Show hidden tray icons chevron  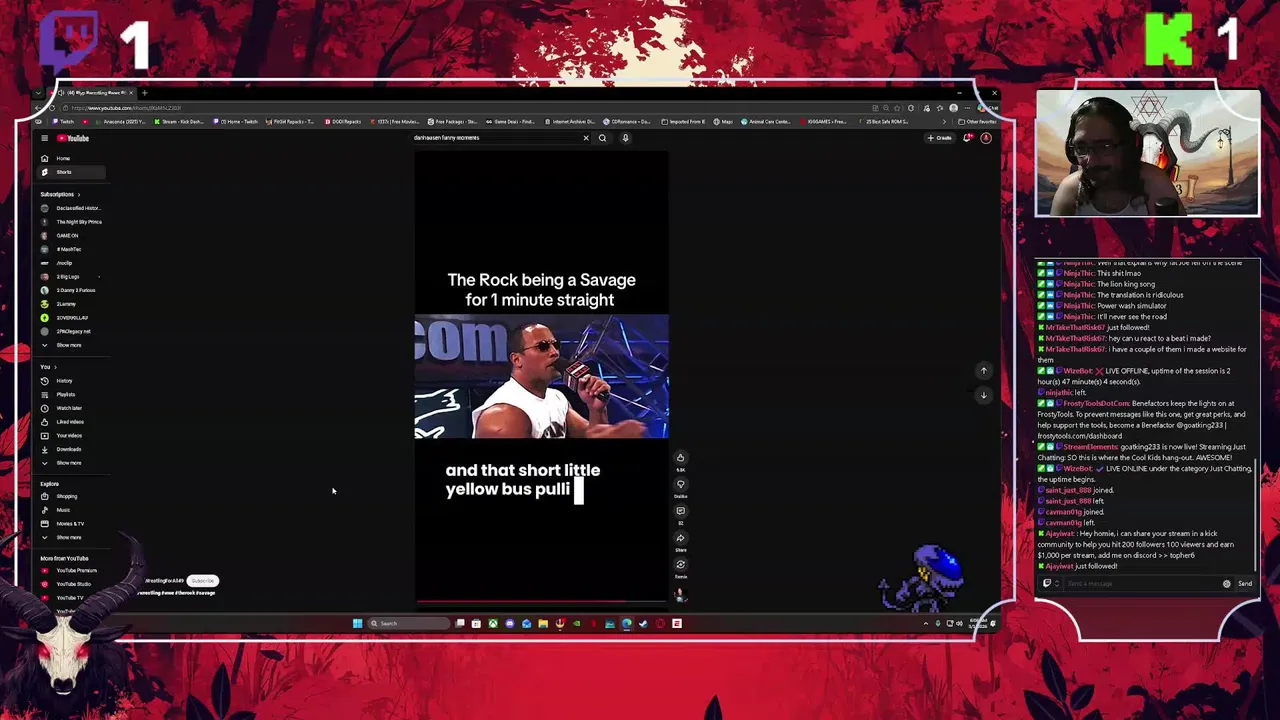[x=925, y=624]
